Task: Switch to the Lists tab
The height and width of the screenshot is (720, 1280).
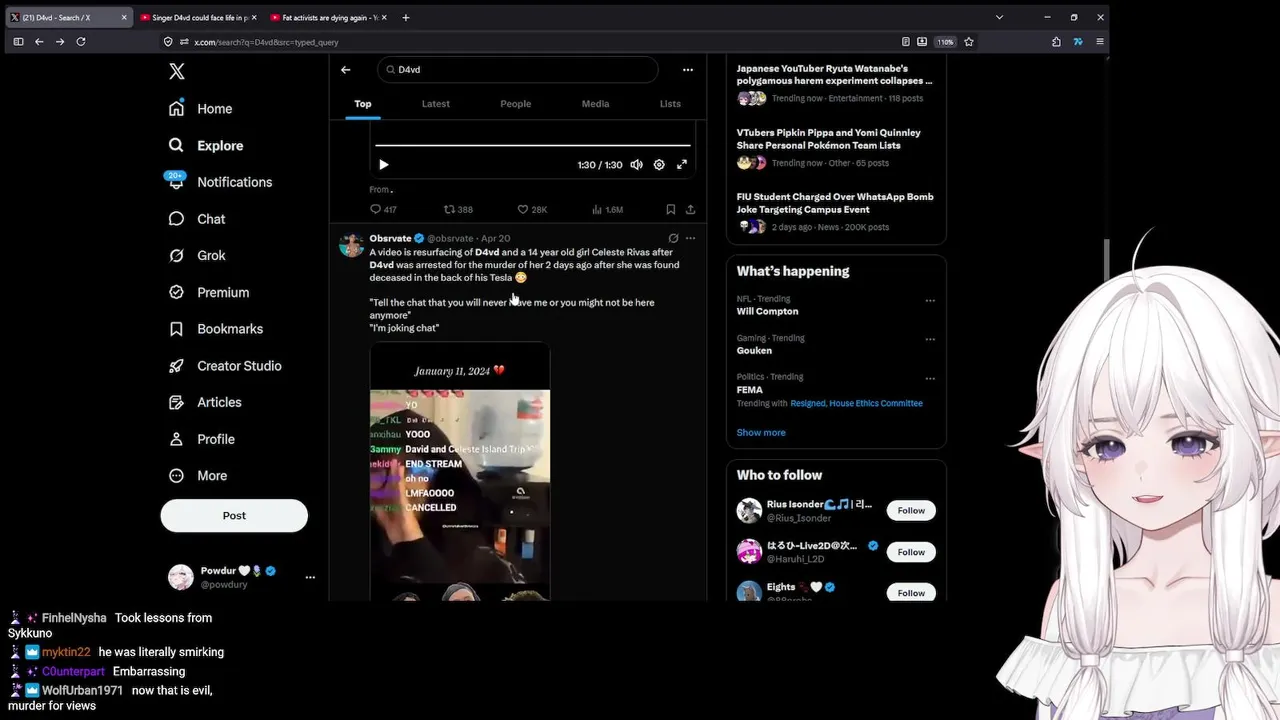Action: [x=670, y=104]
